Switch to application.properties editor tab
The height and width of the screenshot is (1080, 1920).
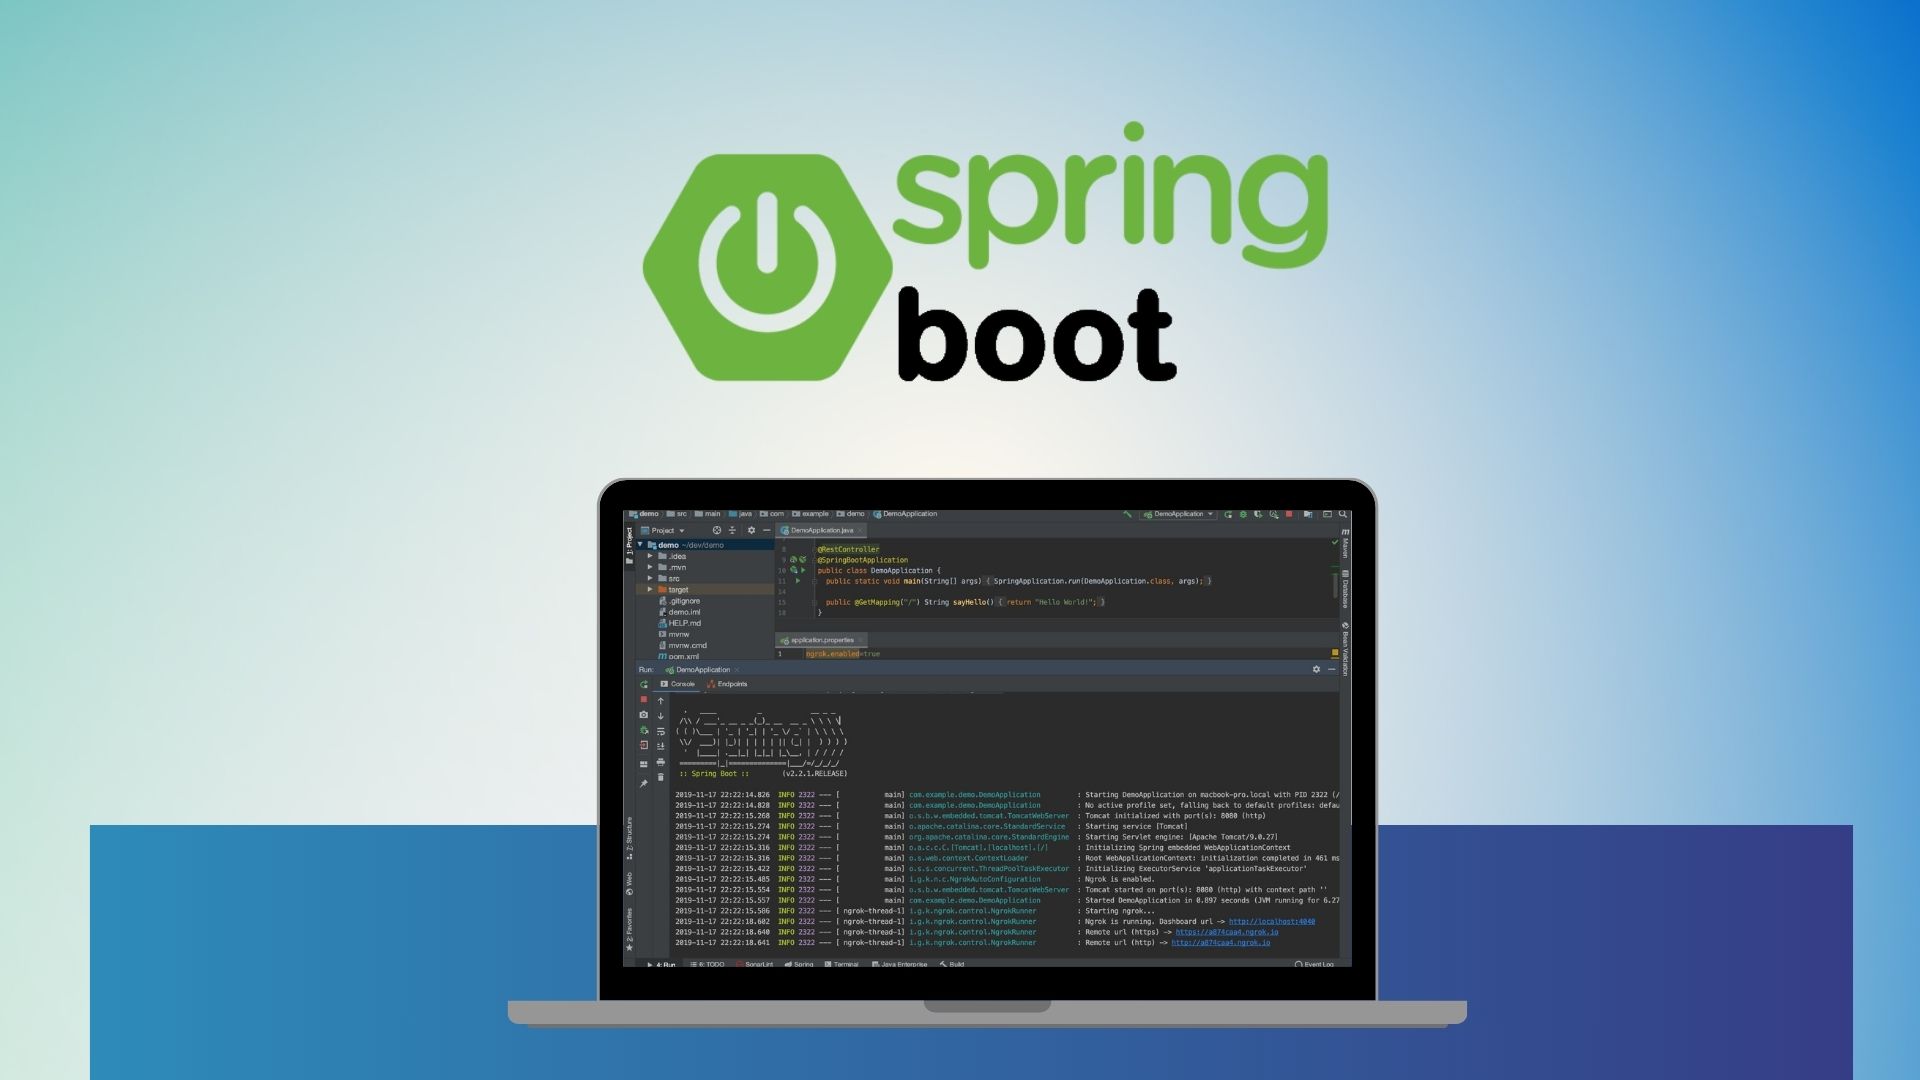click(822, 640)
